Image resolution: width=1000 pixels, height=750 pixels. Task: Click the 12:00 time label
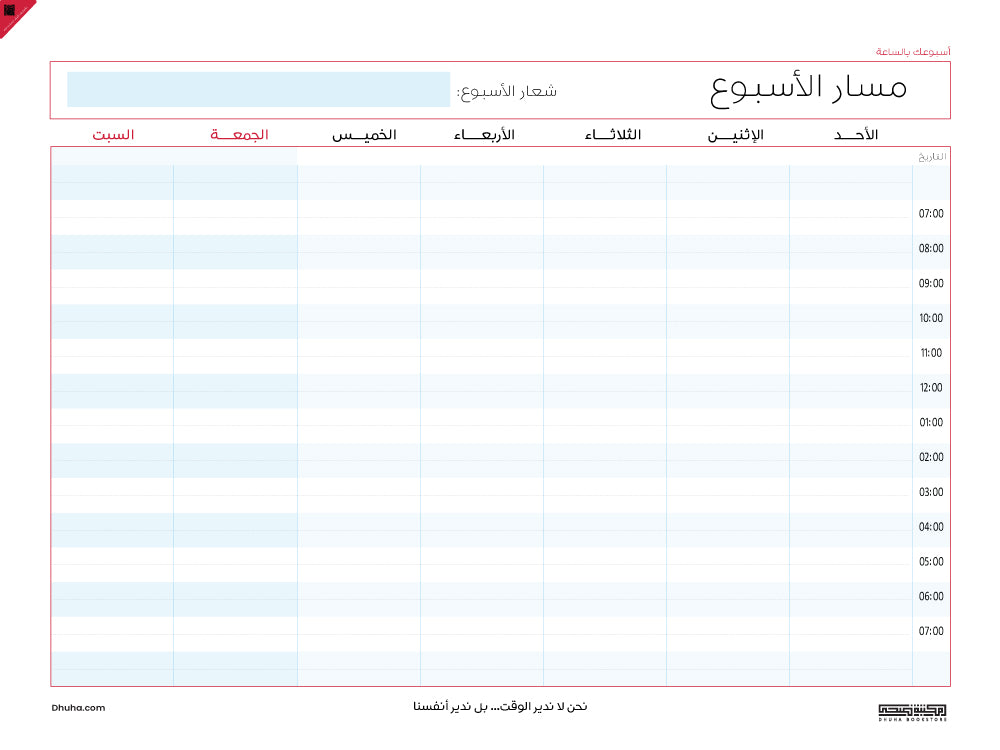click(x=931, y=387)
